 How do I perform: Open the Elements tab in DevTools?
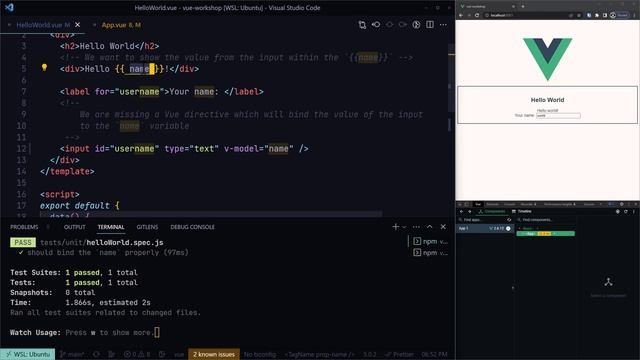[492, 204]
